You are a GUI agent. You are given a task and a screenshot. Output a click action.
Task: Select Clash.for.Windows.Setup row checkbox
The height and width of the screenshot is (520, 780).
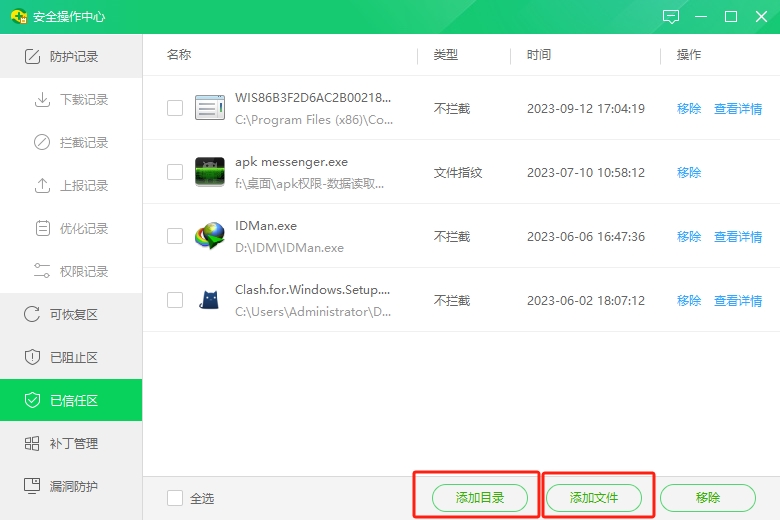(175, 300)
